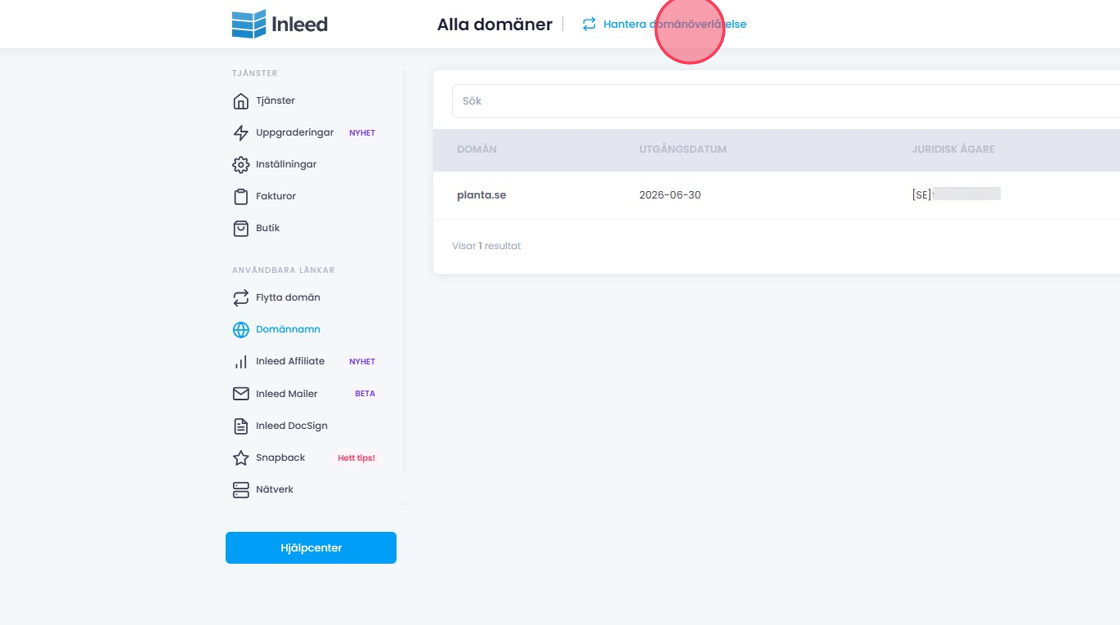Open the Hjälpcenter button
The height and width of the screenshot is (625, 1120).
pyautogui.click(x=311, y=548)
